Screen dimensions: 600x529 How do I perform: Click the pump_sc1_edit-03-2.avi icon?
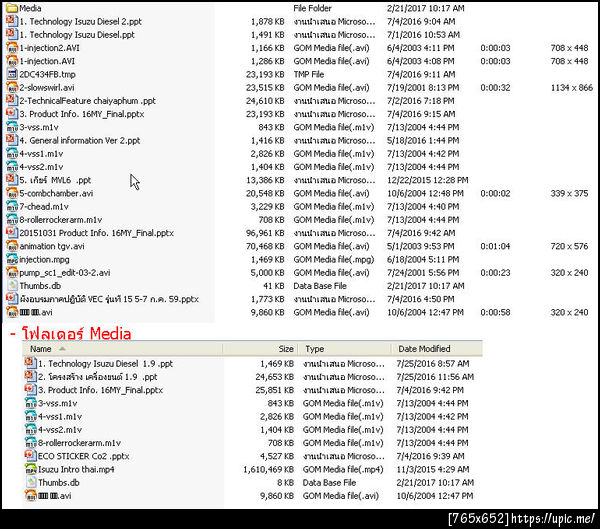(12, 273)
